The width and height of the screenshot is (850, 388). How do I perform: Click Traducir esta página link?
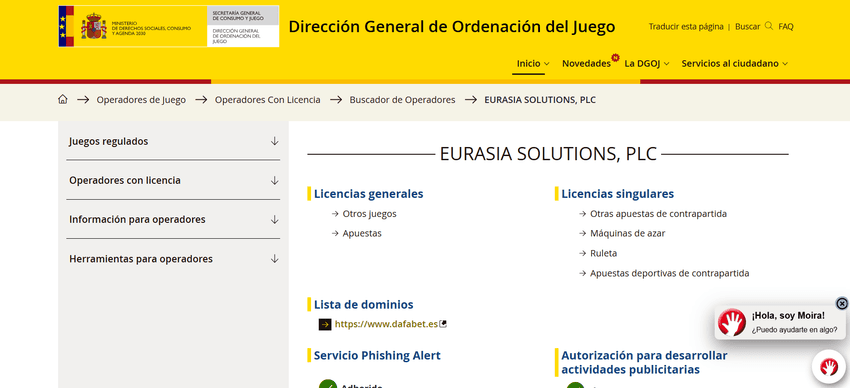686,26
